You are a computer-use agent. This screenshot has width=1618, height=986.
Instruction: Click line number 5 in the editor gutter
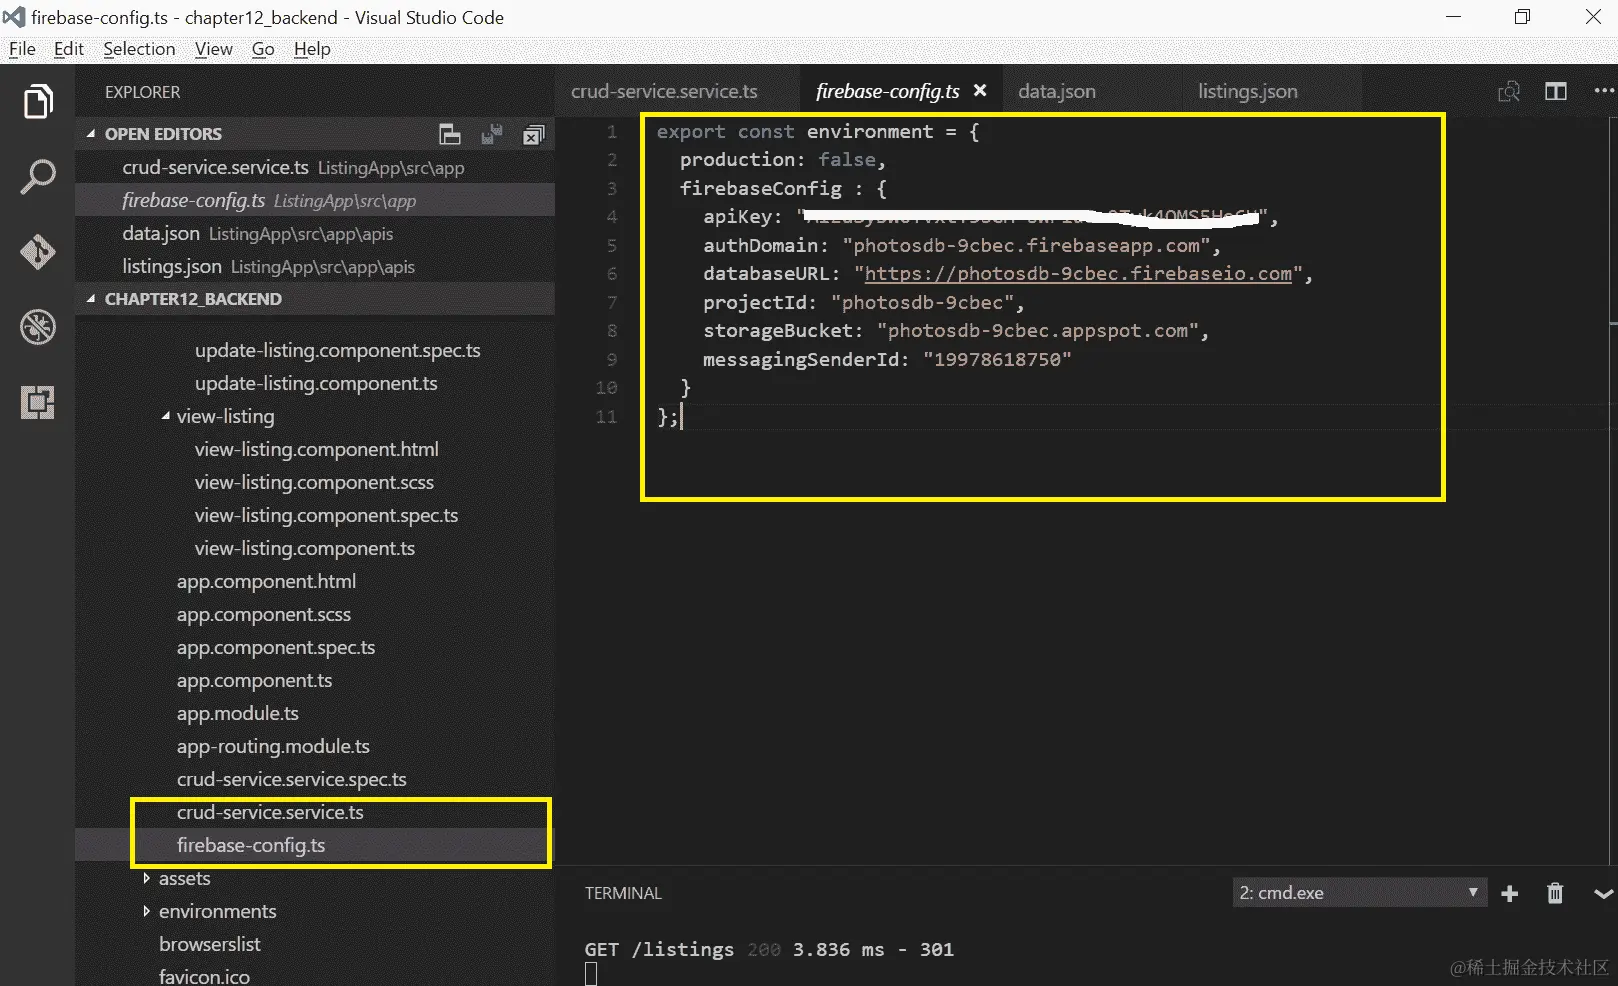tap(611, 245)
